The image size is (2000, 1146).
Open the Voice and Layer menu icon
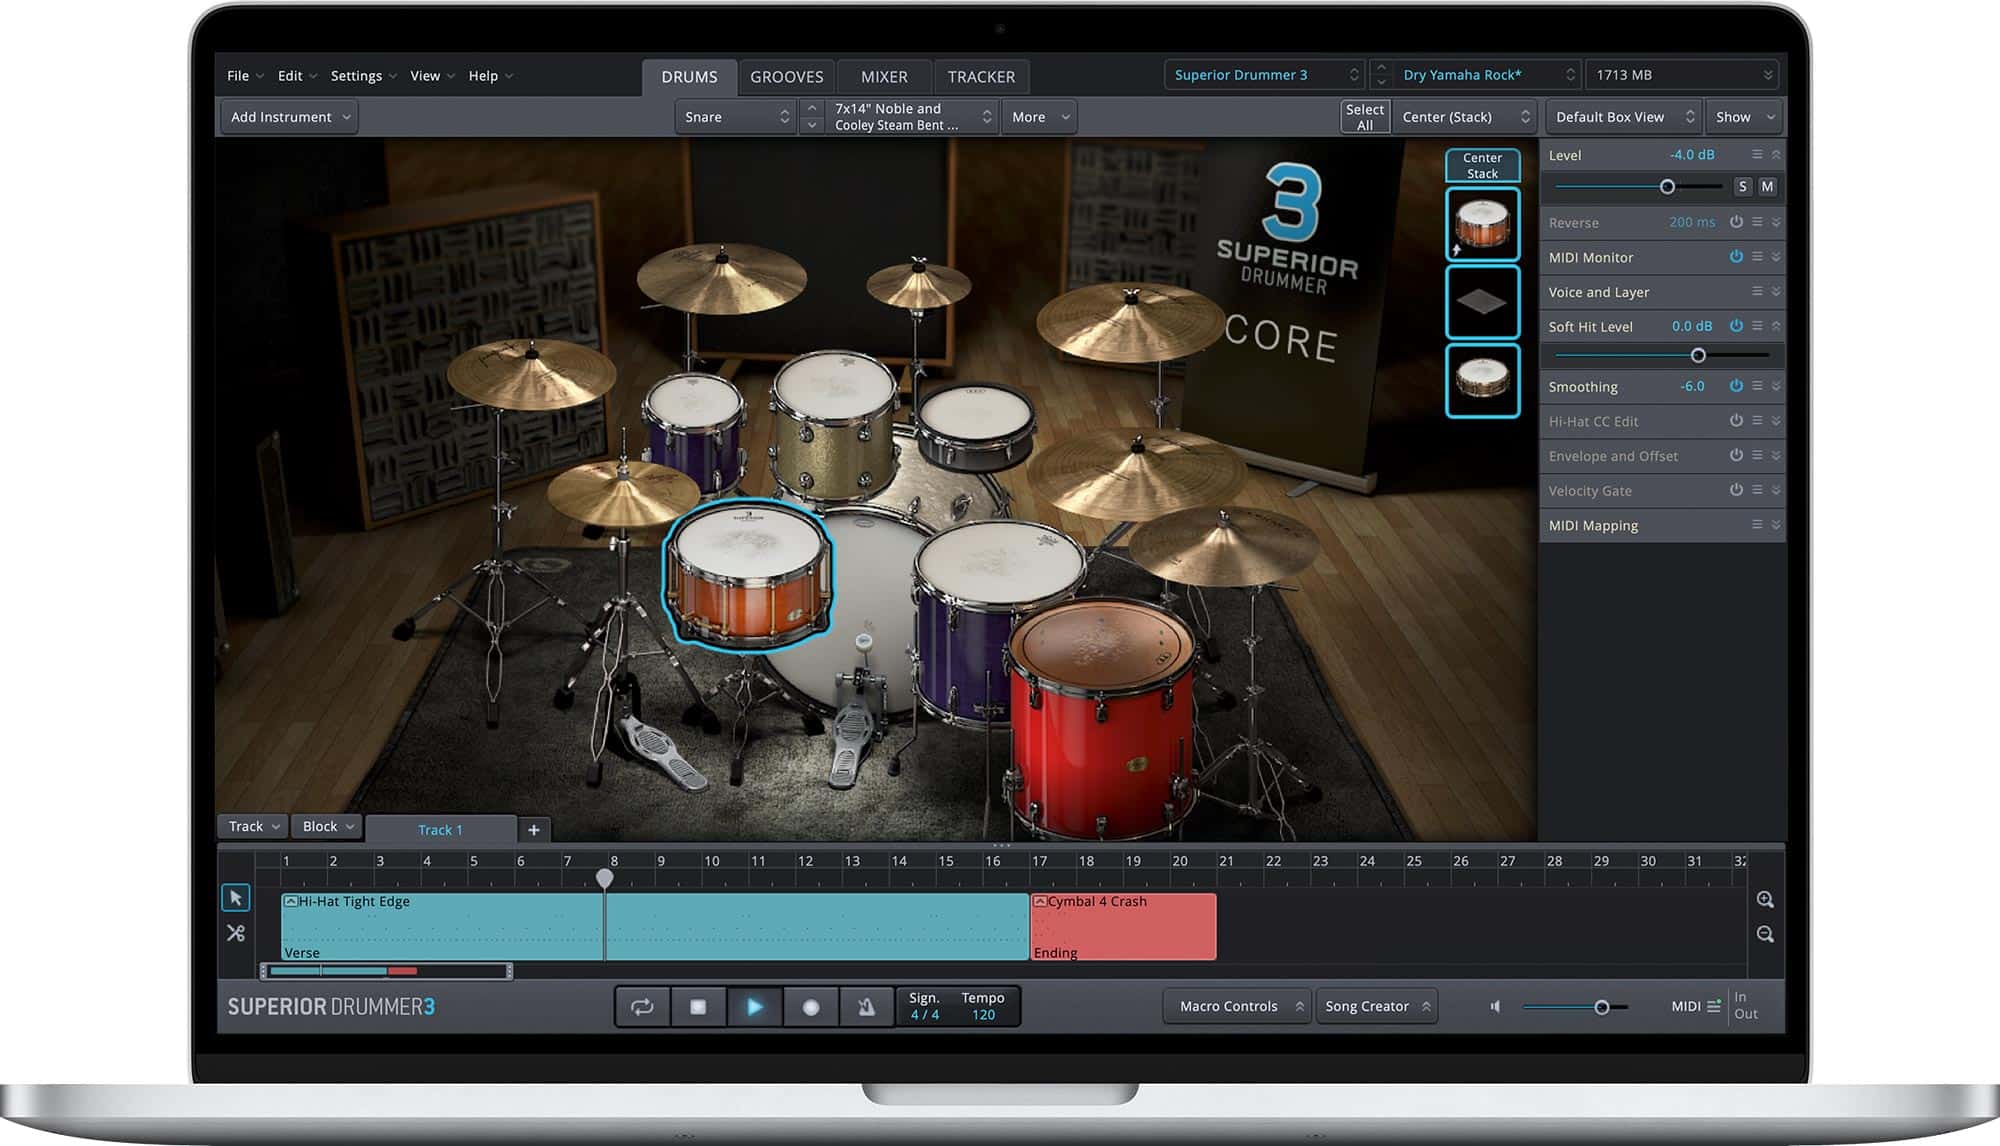point(1757,291)
